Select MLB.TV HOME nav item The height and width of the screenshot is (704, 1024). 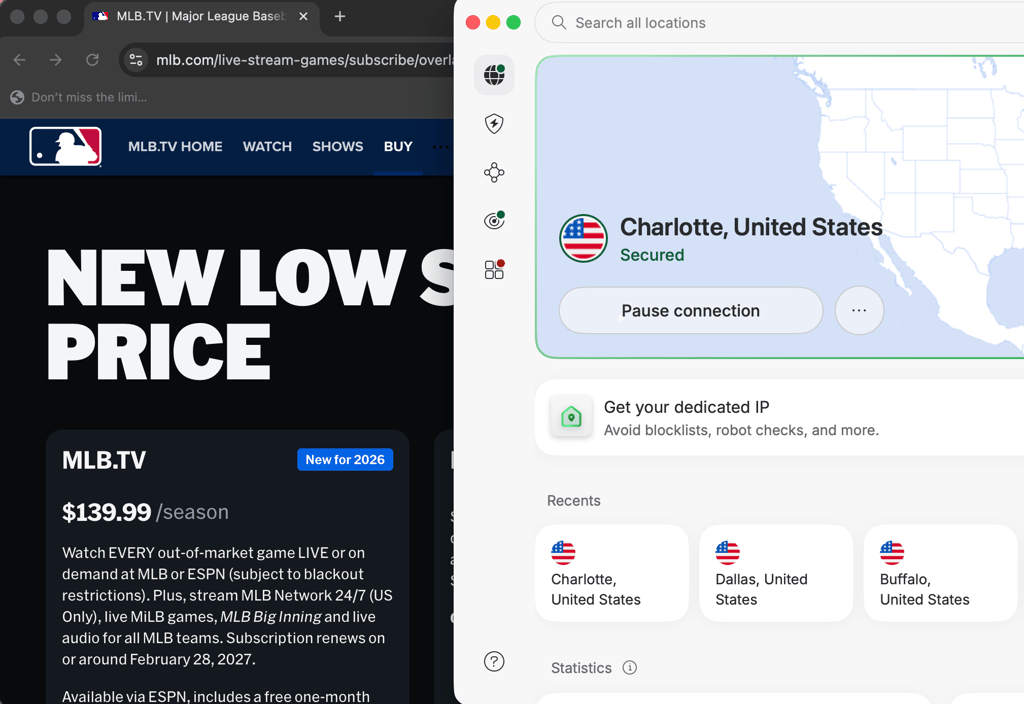[175, 147]
